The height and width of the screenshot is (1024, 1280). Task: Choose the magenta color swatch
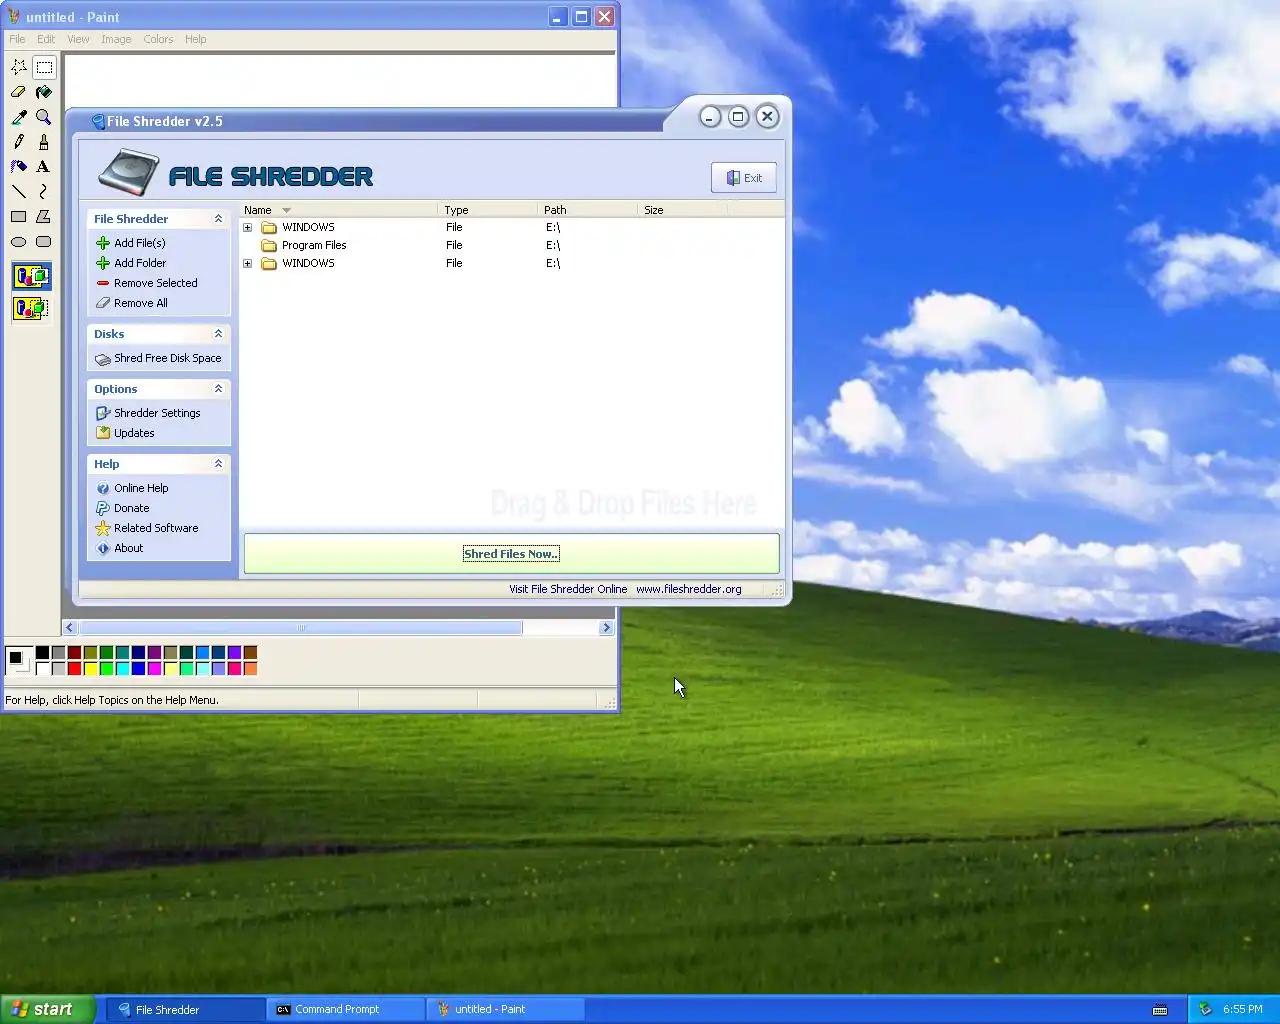[x=154, y=669]
